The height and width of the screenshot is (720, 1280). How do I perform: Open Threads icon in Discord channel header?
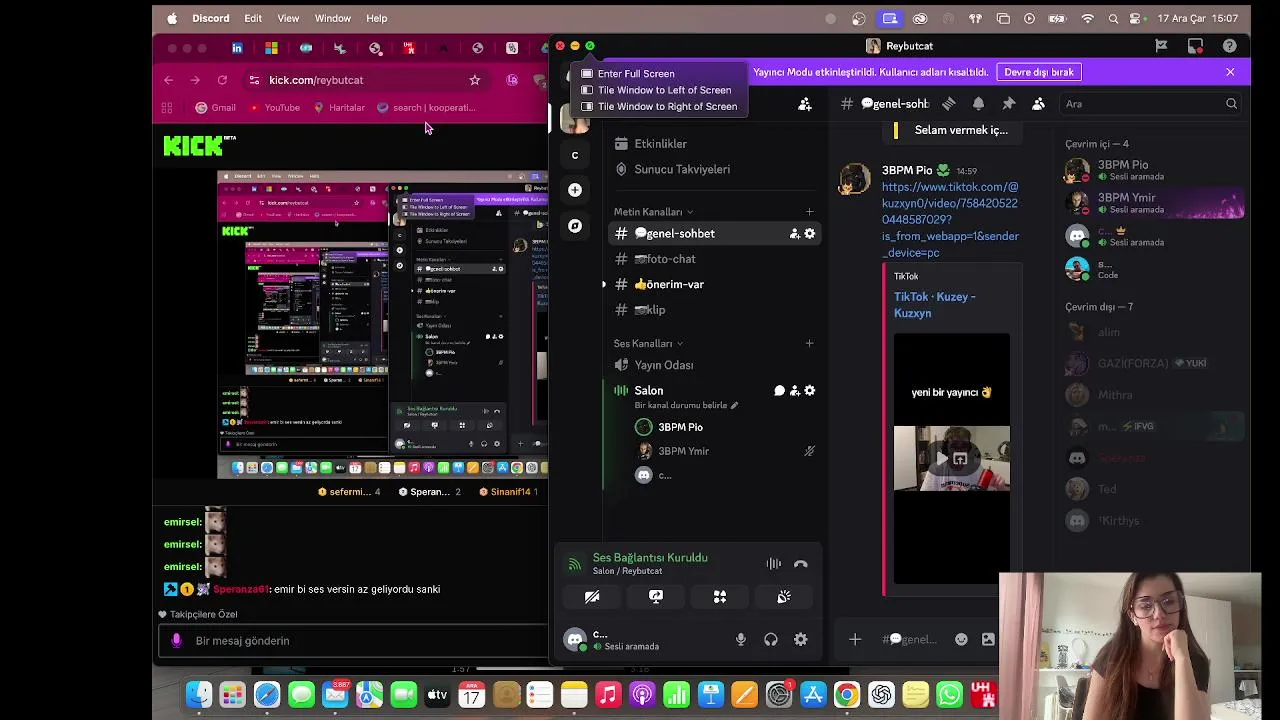(948, 104)
